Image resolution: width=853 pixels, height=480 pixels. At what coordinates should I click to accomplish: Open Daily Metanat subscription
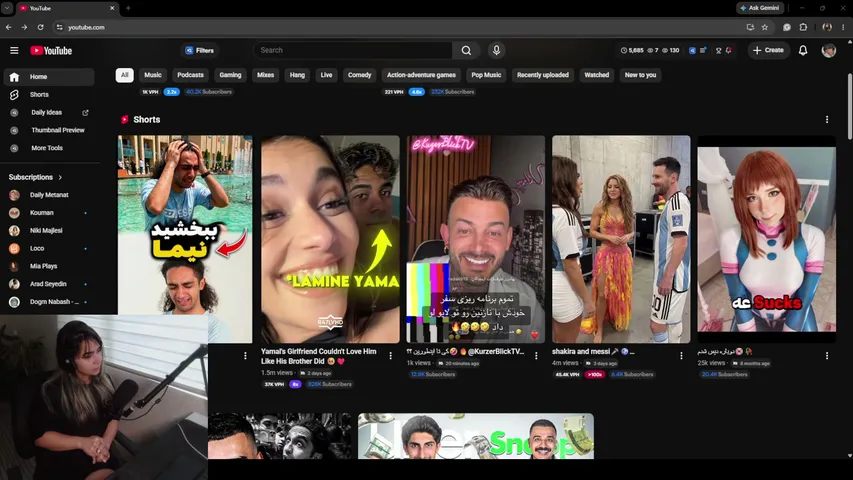click(x=49, y=195)
